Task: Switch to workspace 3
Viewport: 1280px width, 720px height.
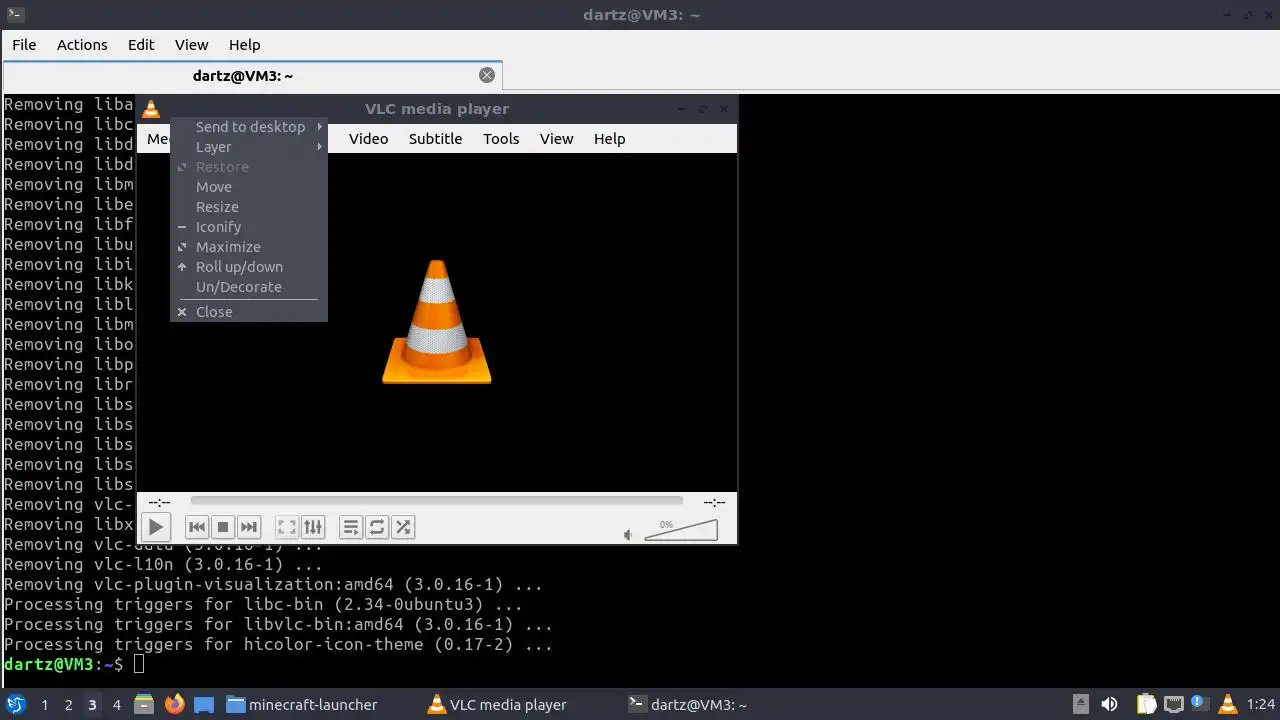Action: point(92,705)
